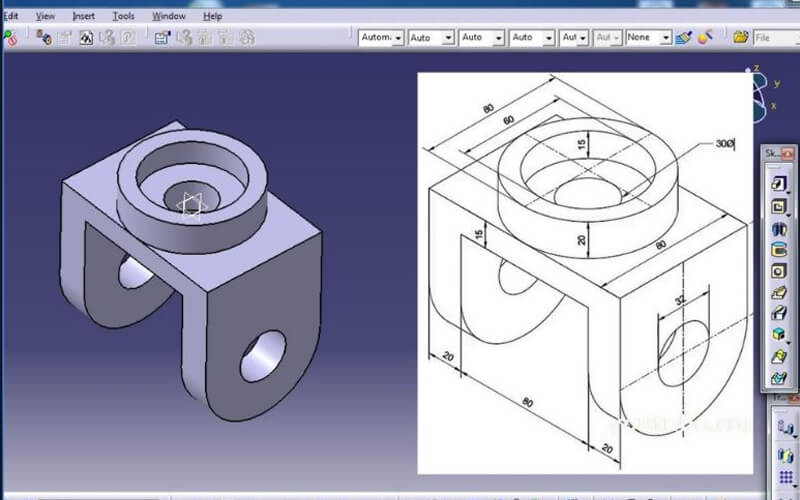Select the Rib tool icon
800x500 pixels.
coord(777,293)
